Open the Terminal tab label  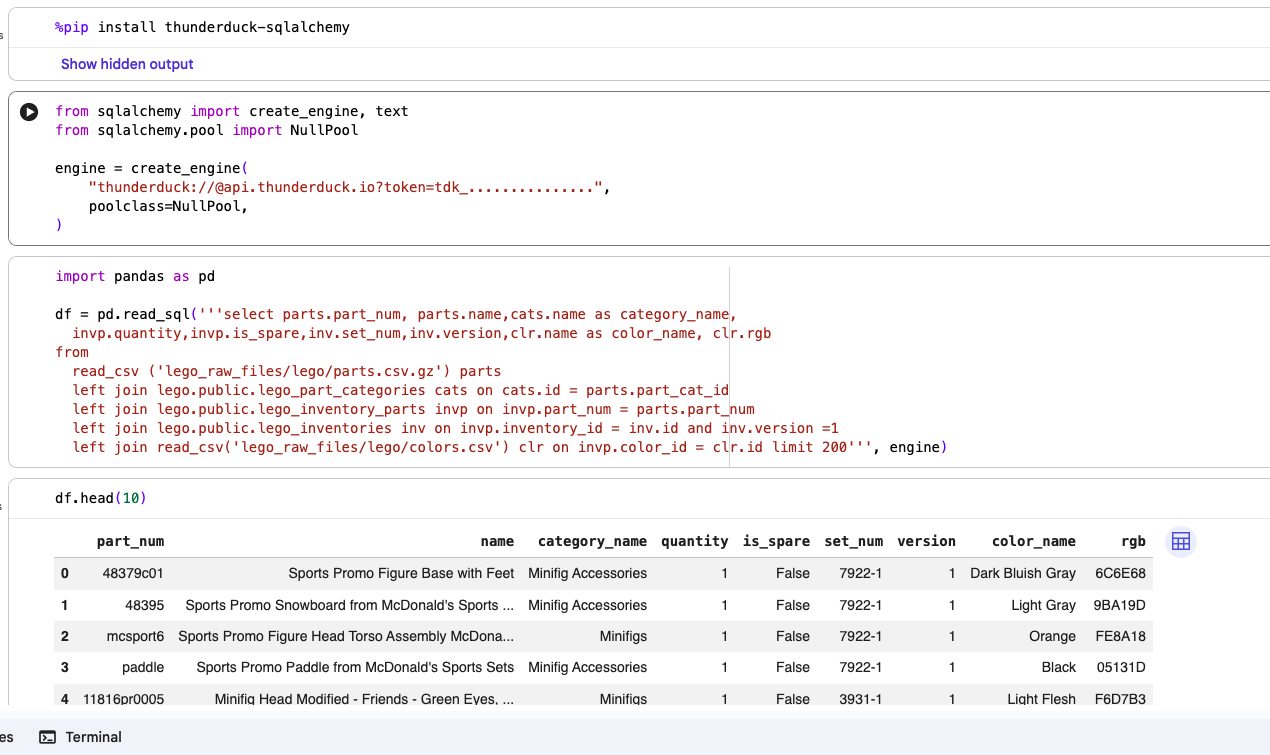click(94, 737)
